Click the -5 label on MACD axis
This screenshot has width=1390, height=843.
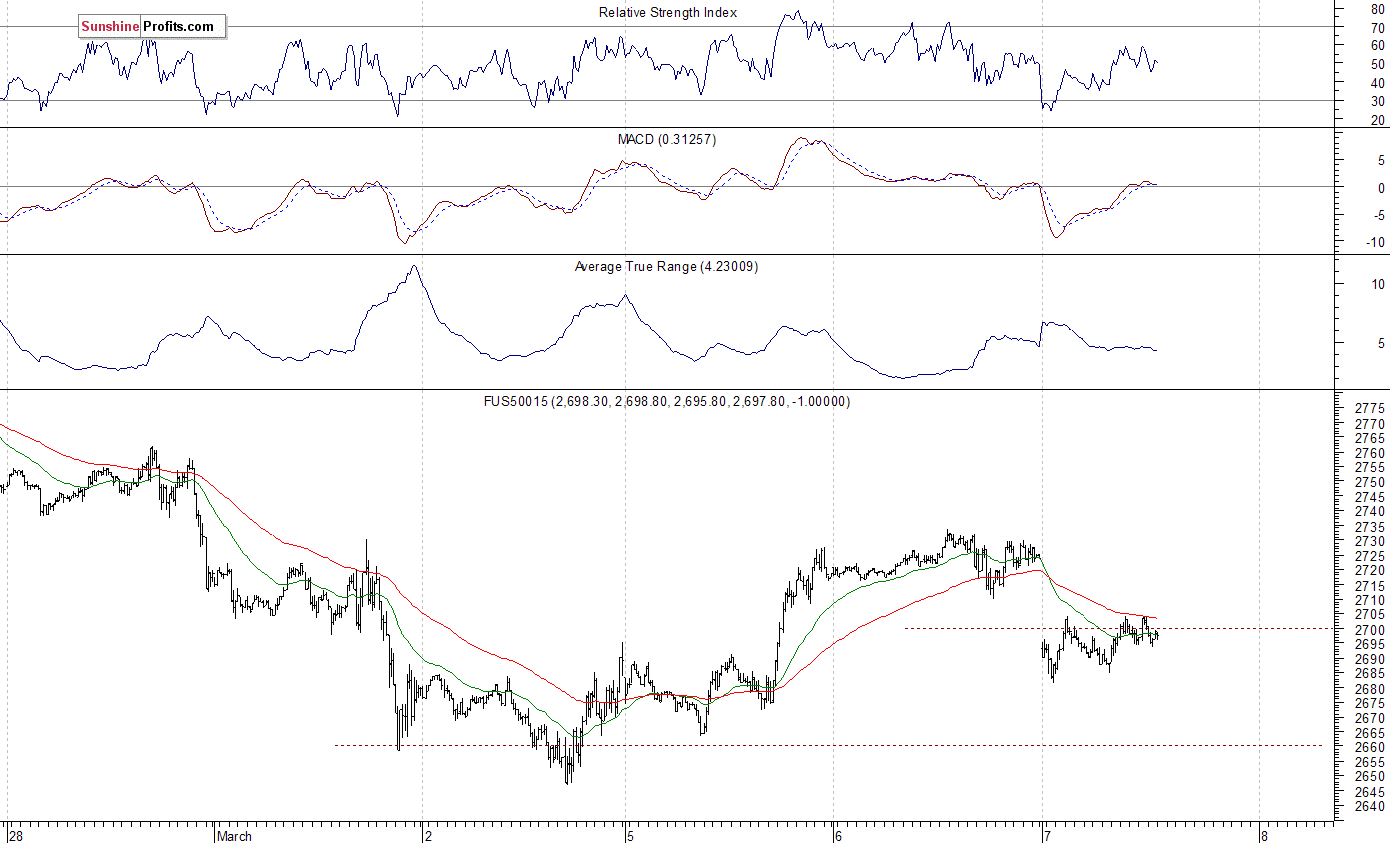(1379, 215)
